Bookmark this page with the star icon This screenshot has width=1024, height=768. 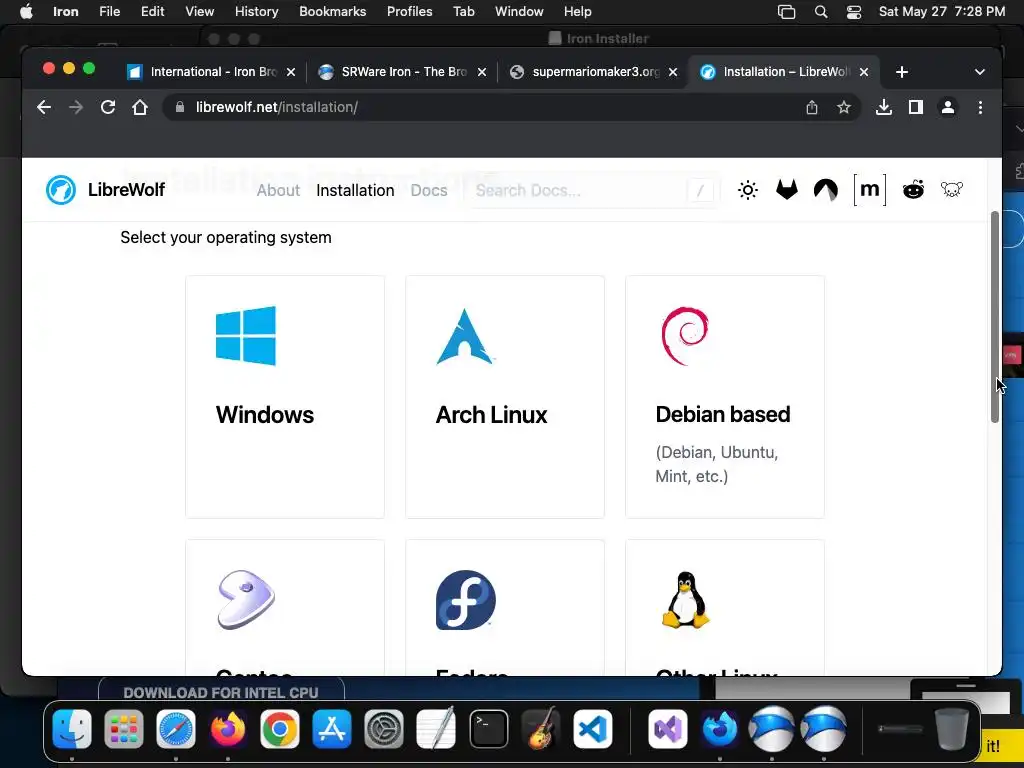click(844, 107)
